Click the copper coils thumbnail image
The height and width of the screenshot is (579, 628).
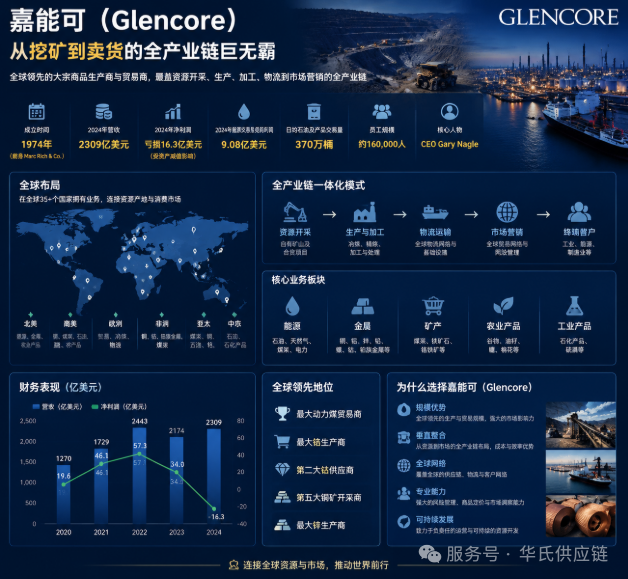581,517
